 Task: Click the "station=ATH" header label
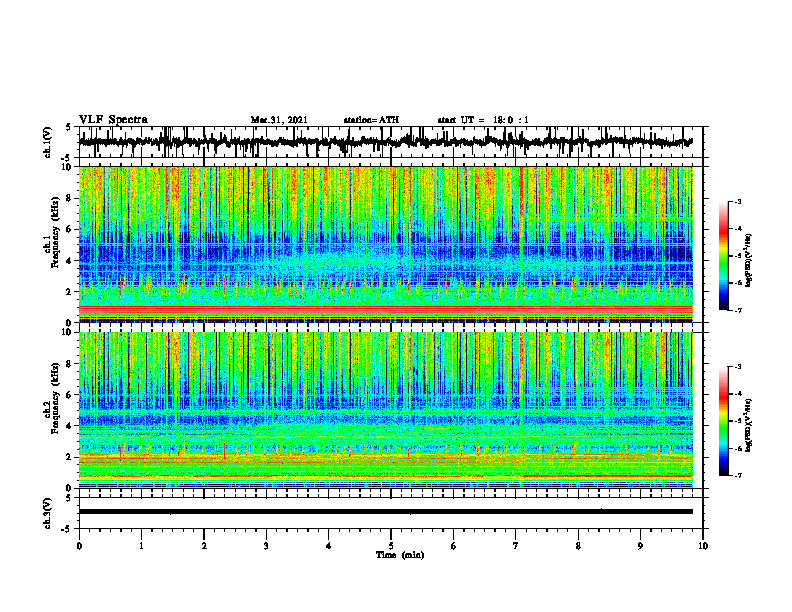coord(371,120)
